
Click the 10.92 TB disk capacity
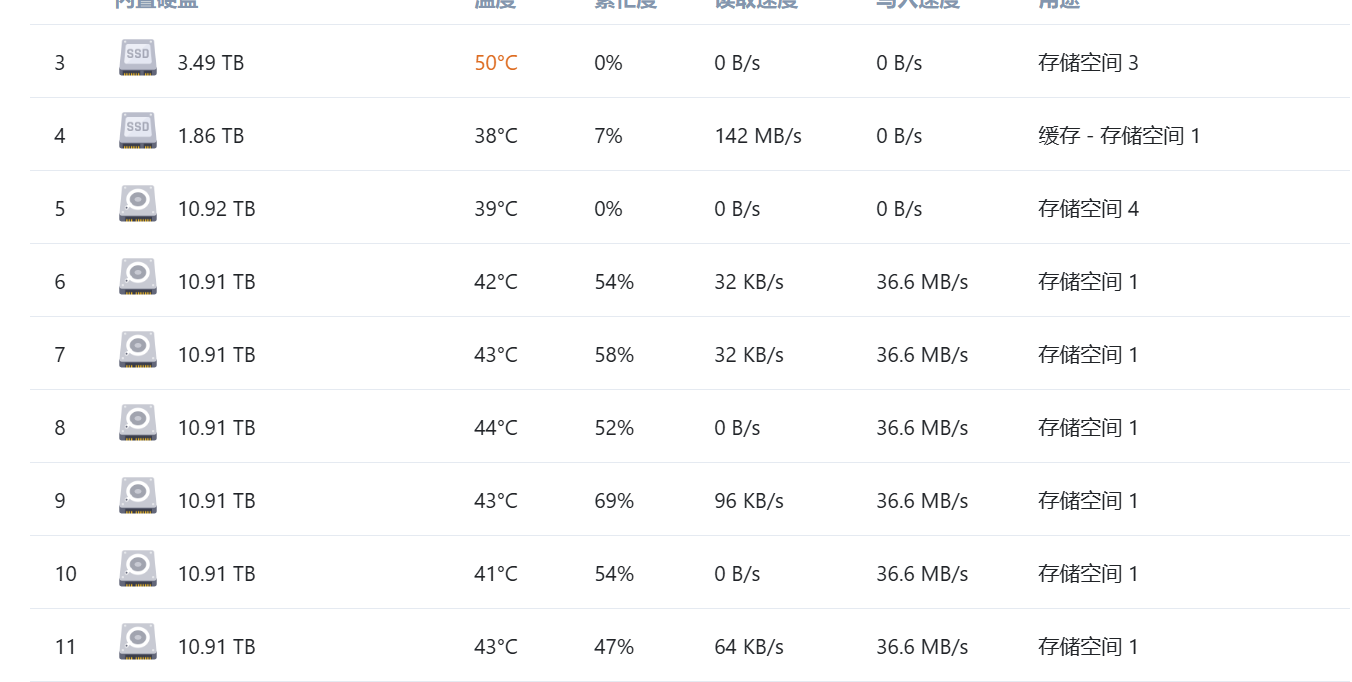[x=216, y=209]
